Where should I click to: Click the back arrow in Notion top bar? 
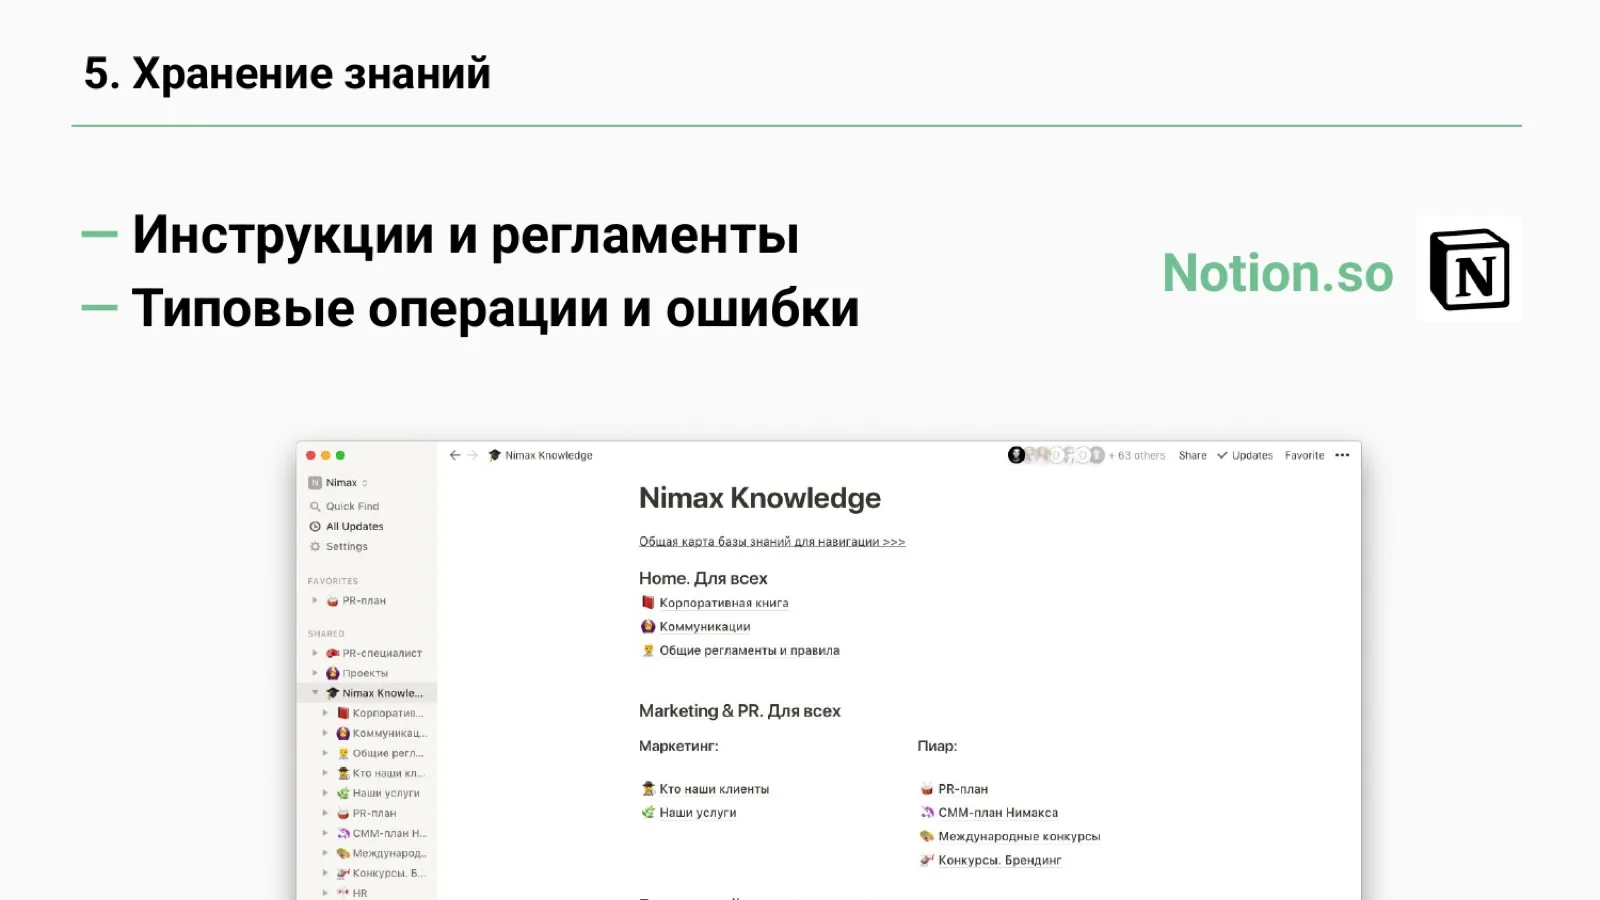click(x=455, y=455)
